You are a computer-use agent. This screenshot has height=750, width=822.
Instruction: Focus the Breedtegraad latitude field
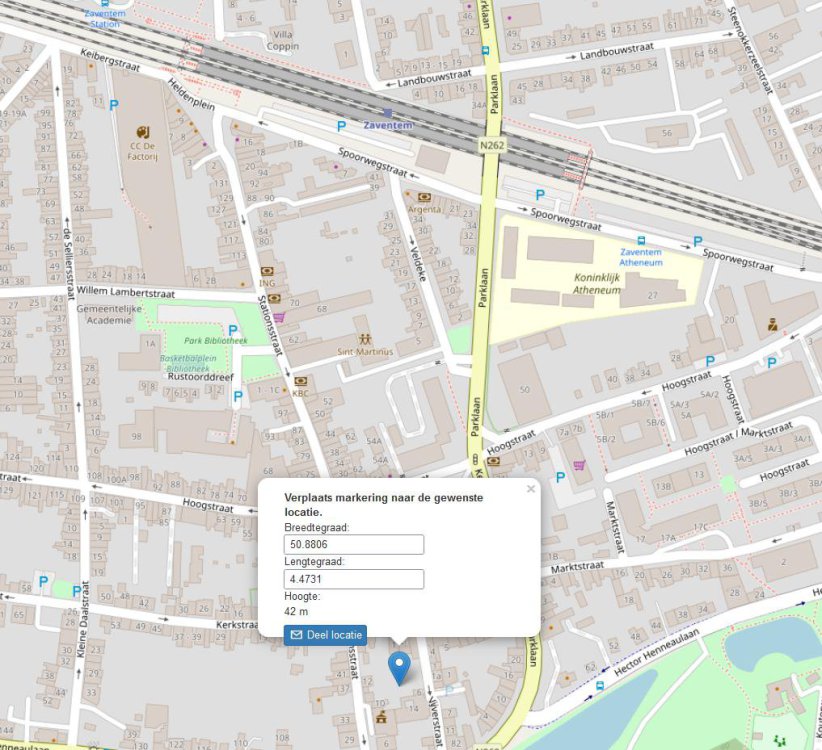(354, 545)
